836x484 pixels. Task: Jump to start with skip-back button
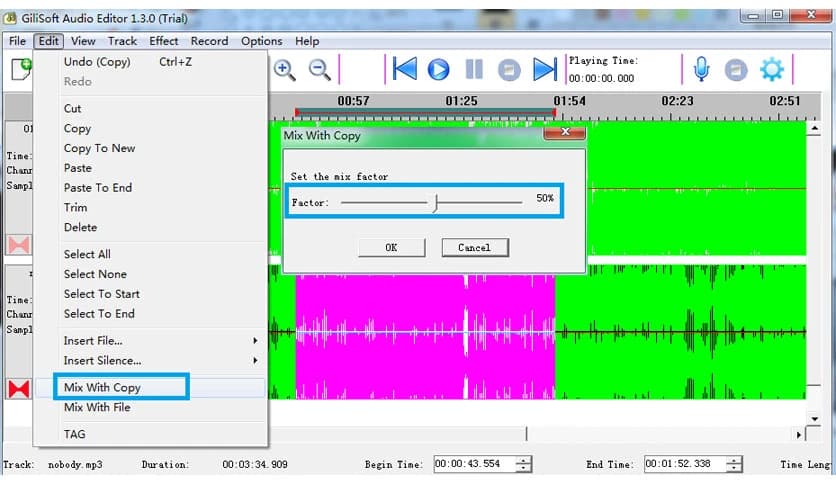[x=405, y=69]
